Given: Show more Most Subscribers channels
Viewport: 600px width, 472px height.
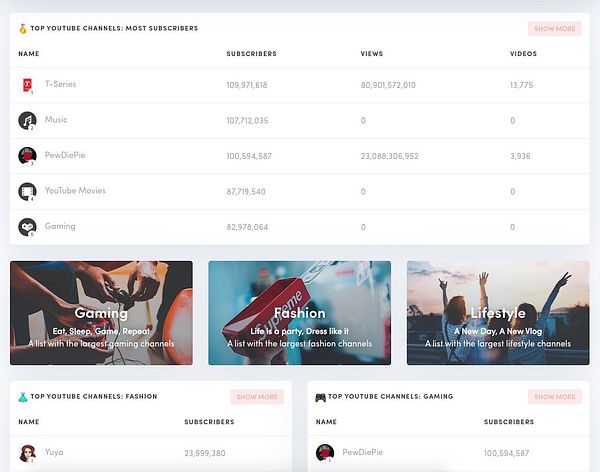Looking at the screenshot, I should point(554,29).
